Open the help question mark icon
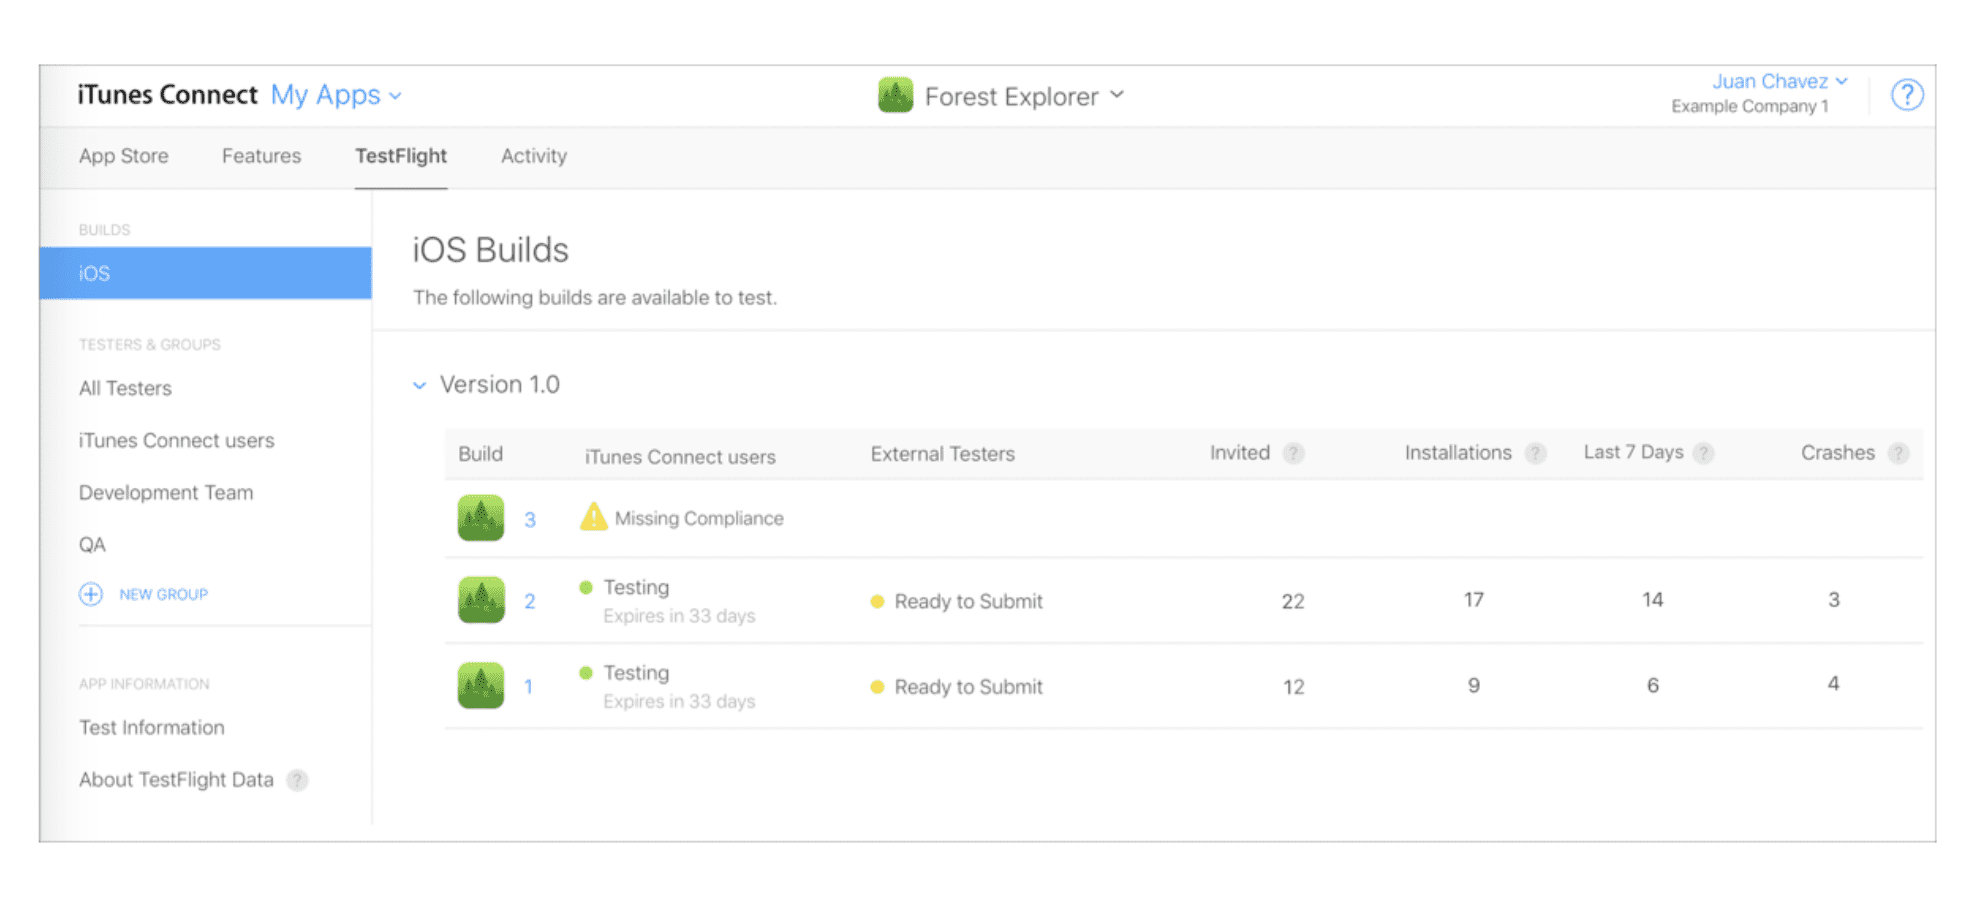This screenshot has height=922, width=1970. coord(1906,95)
